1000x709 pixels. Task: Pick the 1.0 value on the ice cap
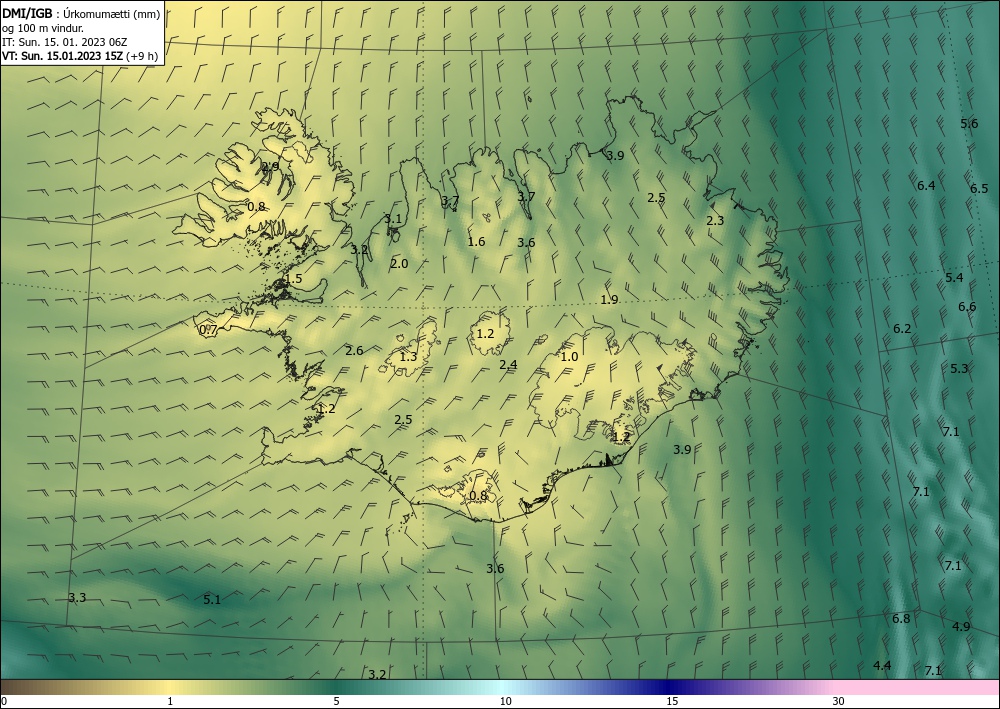[569, 356]
